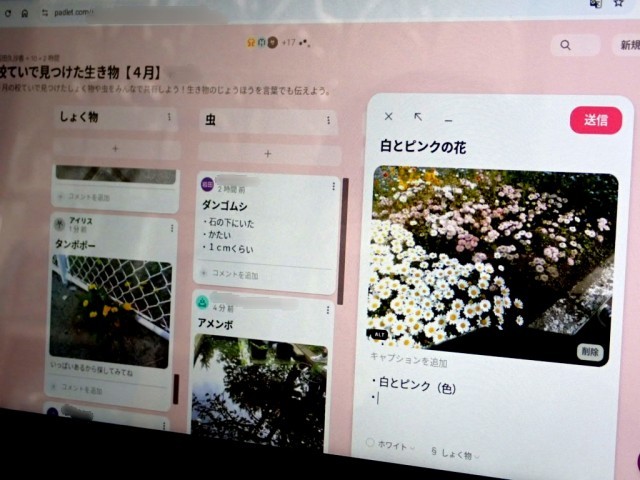Open the アメンボ post options menu
640x480 pixels.
tap(330, 306)
